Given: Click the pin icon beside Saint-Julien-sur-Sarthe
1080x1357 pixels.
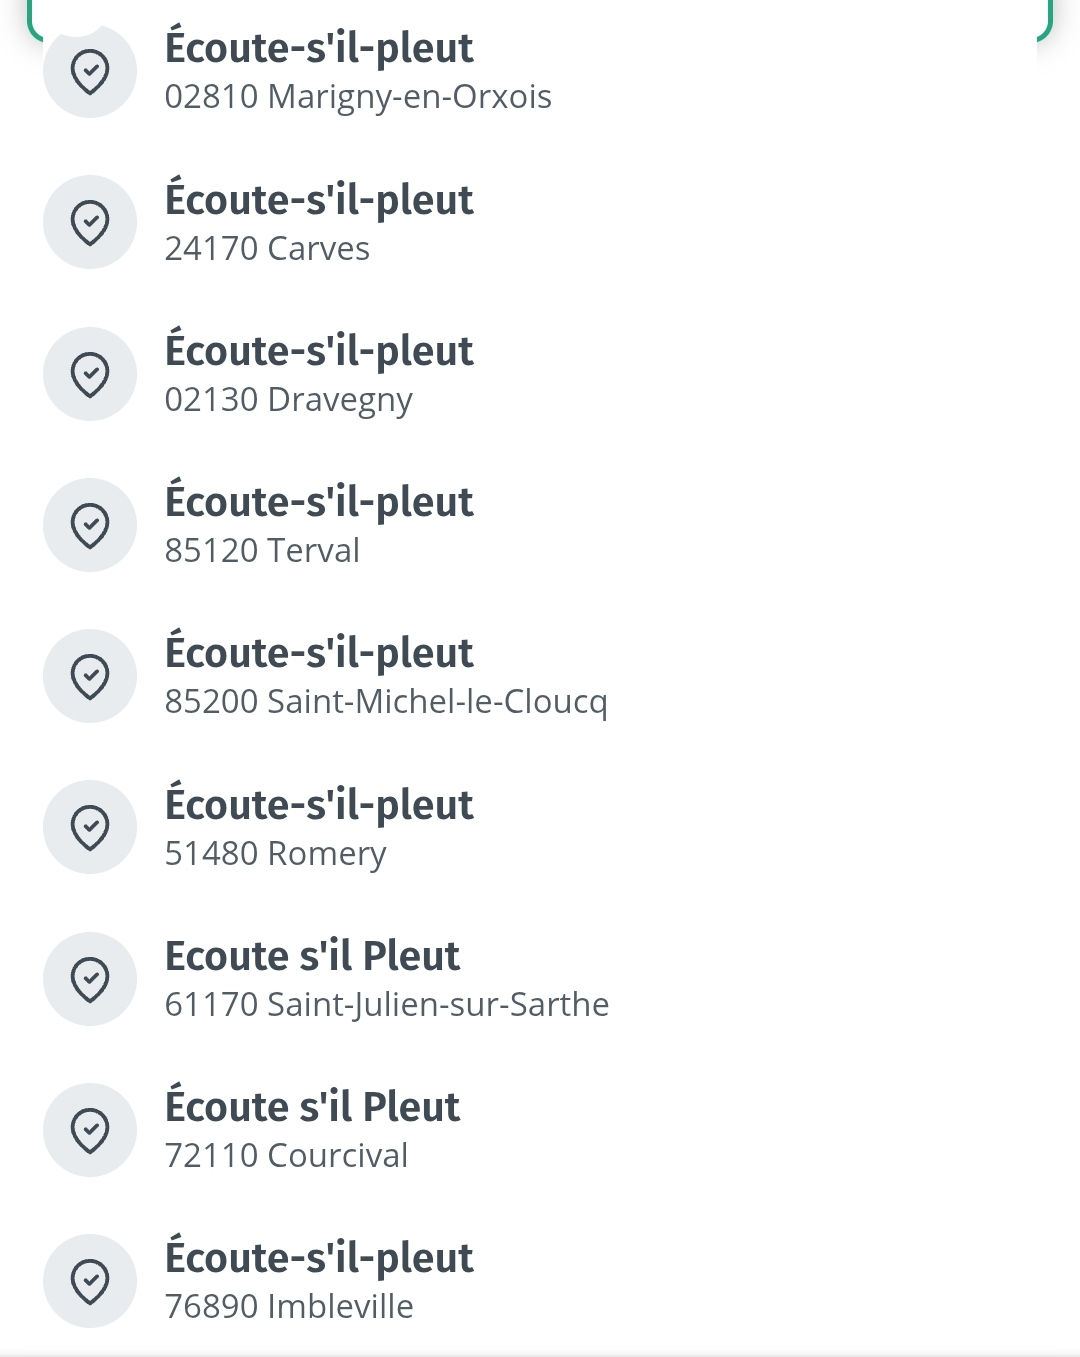Looking at the screenshot, I should click(x=90, y=979).
